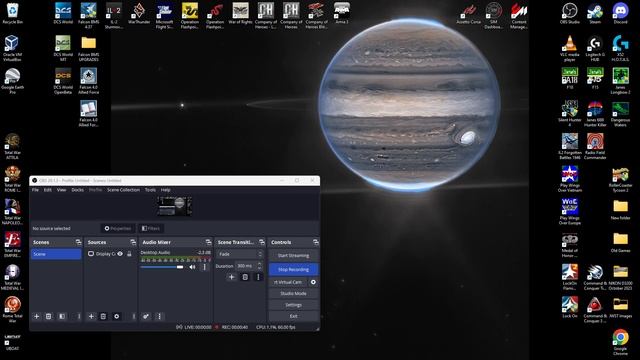Image resolution: width=640 pixels, height=360 pixels.
Task: Select War of Rights shortcut
Action: point(240,13)
